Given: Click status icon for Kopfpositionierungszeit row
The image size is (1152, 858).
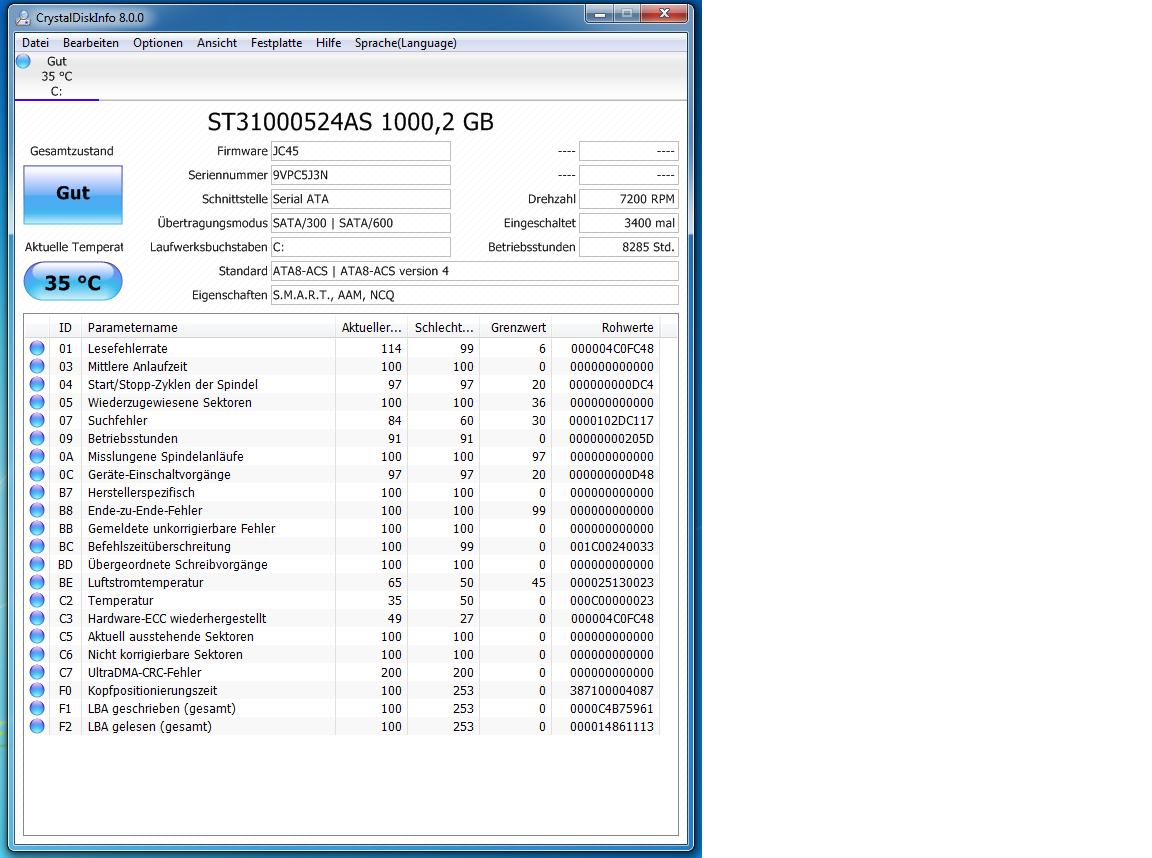Looking at the screenshot, I should (37, 690).
